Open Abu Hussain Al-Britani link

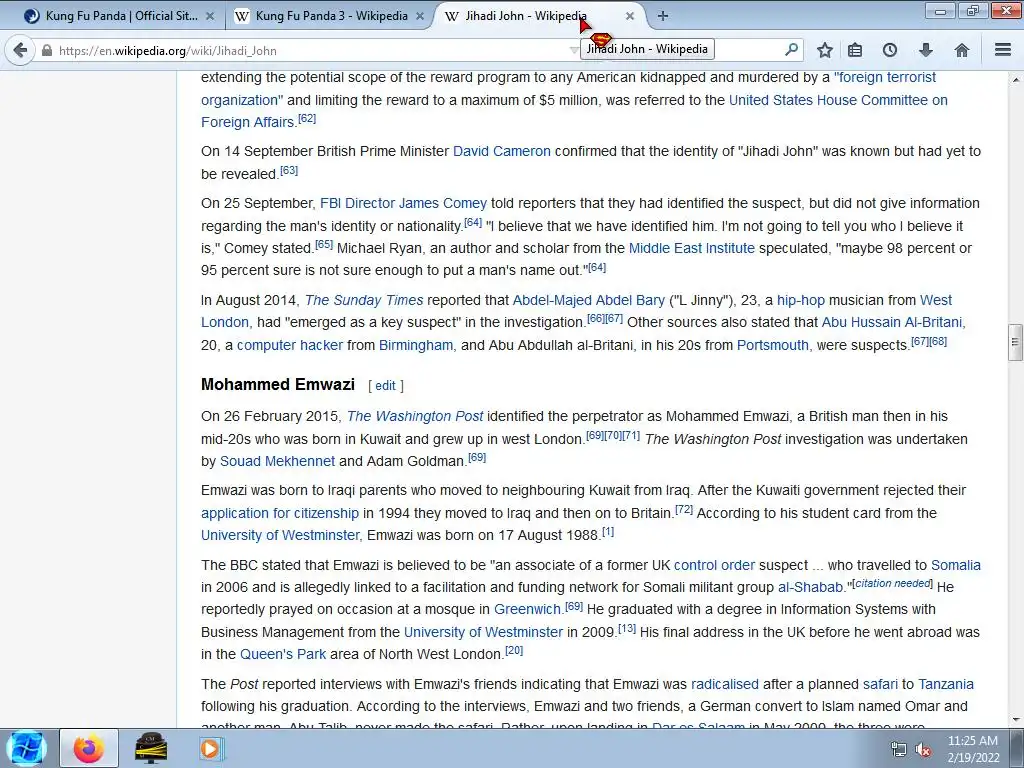click(x=891, y=322)
